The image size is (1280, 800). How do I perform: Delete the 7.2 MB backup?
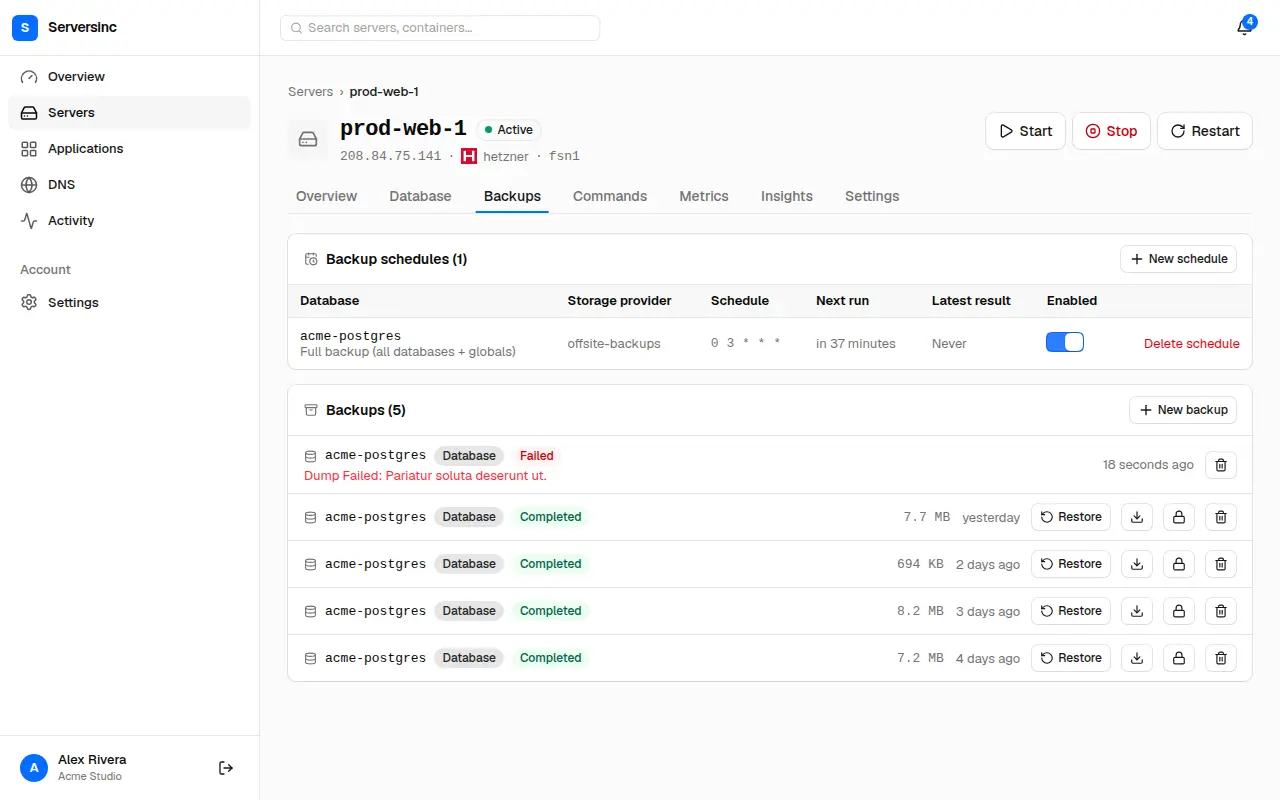1220,658
